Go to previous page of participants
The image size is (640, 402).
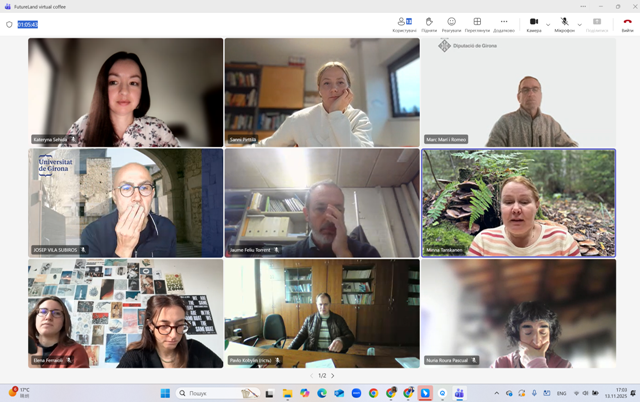coord(311,376)
